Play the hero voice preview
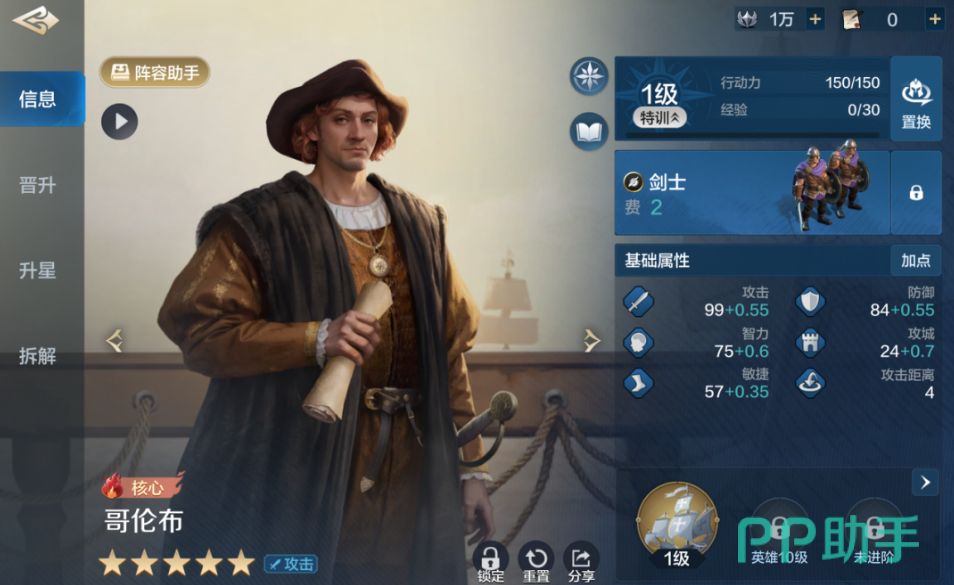This screenshot has width=954, height=585. click(119, 122)
